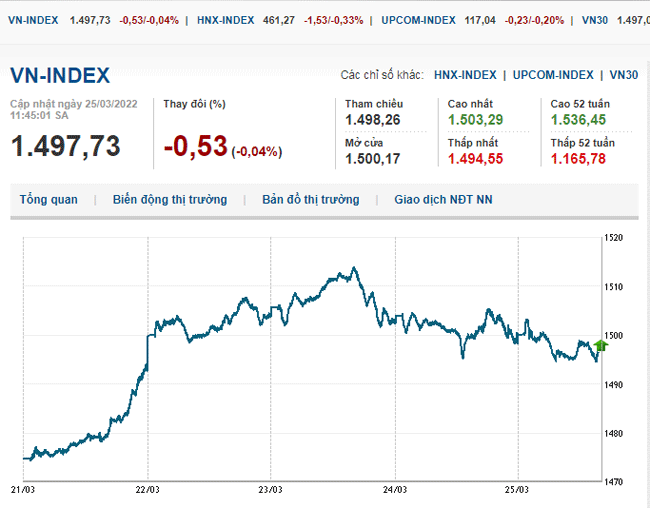Click the Thấp nhất value 1.494,55

tap(476, 159)
